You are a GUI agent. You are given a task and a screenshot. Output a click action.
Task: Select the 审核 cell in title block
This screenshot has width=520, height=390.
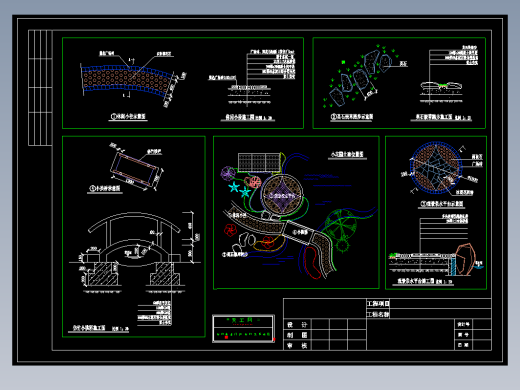click(297, 345)
